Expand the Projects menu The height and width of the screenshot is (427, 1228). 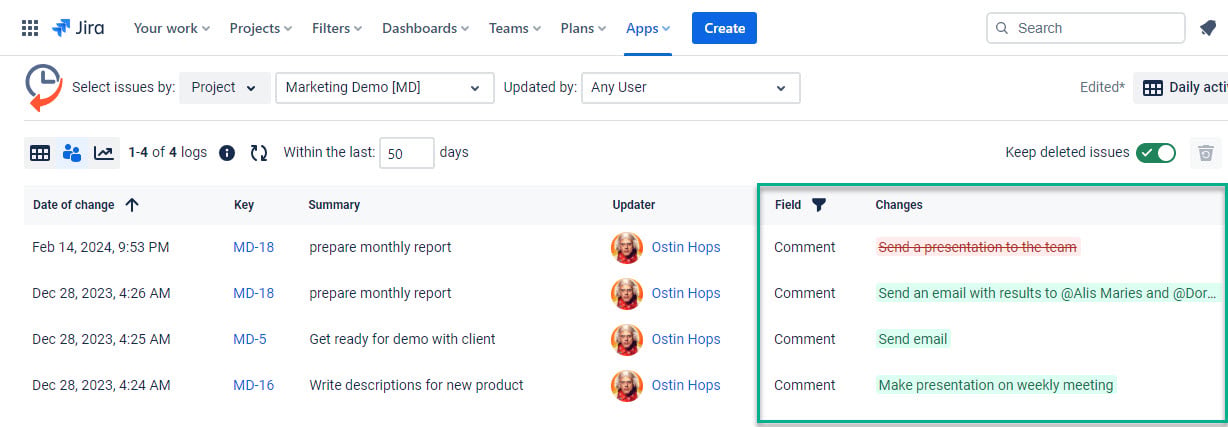click(261, 28)
